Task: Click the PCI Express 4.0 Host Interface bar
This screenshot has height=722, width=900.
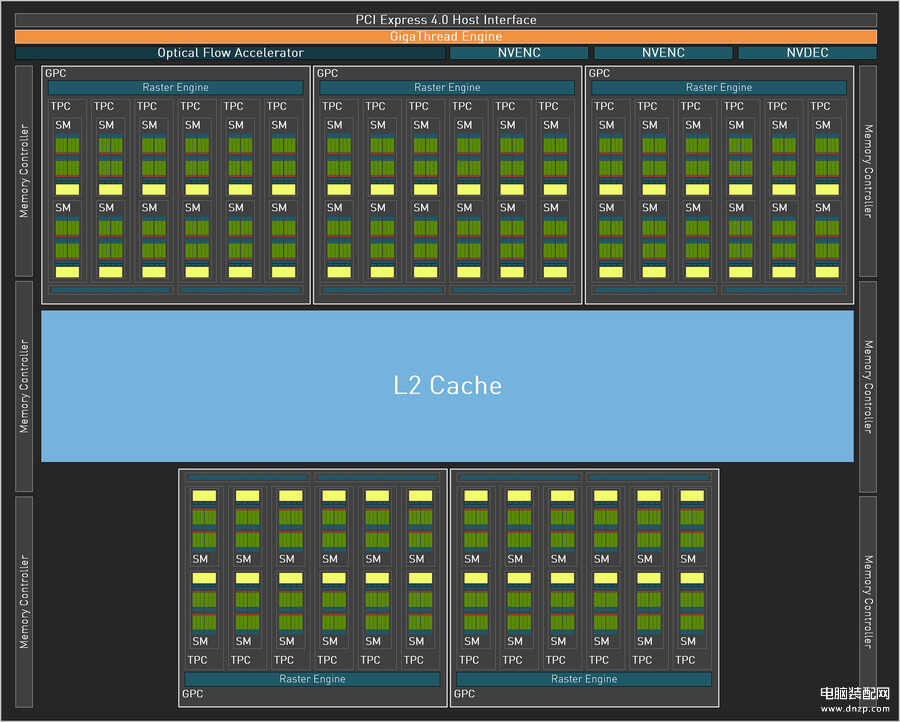Action: click(x=446, y=20)
